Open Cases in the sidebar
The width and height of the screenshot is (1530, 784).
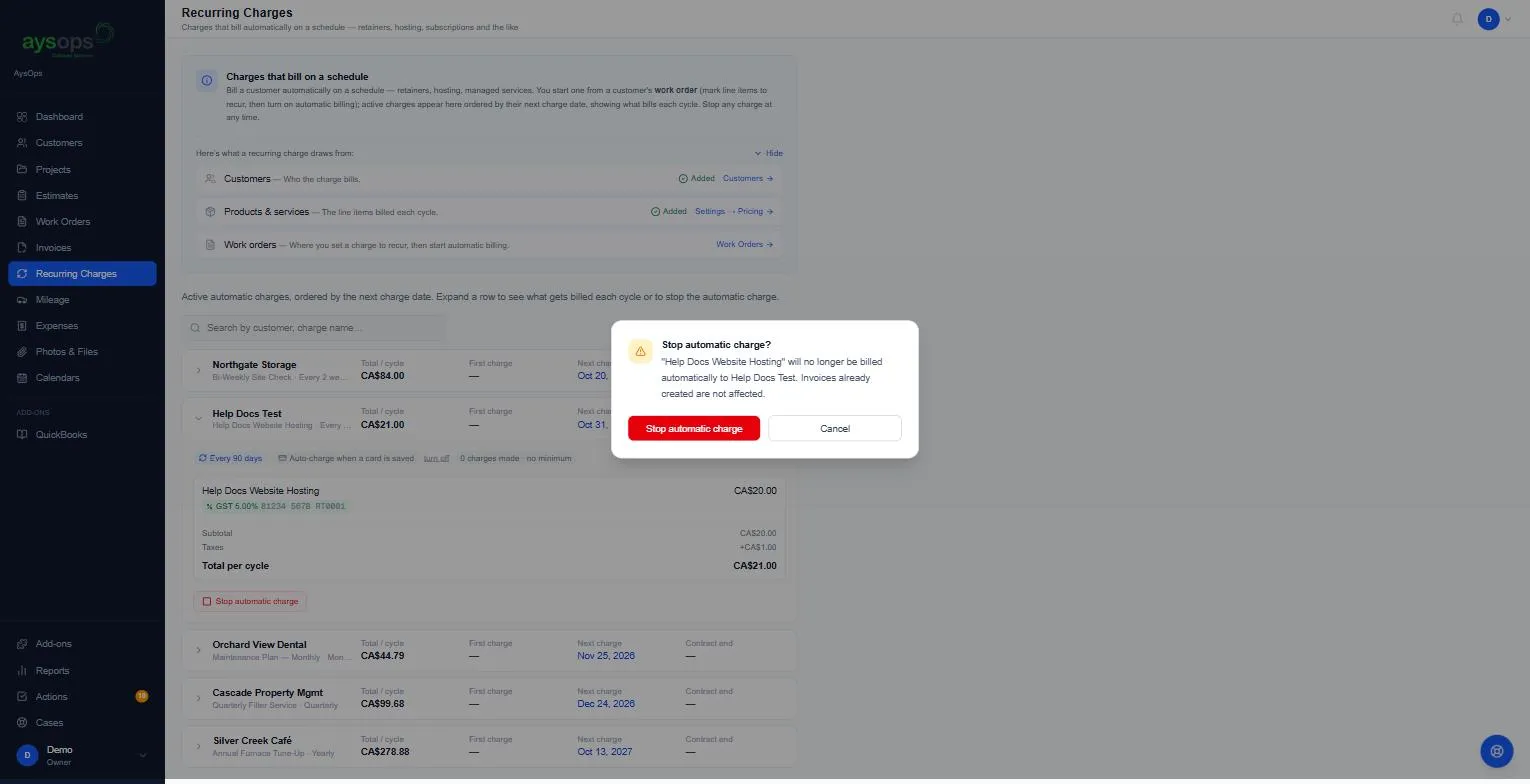point(82,722)
